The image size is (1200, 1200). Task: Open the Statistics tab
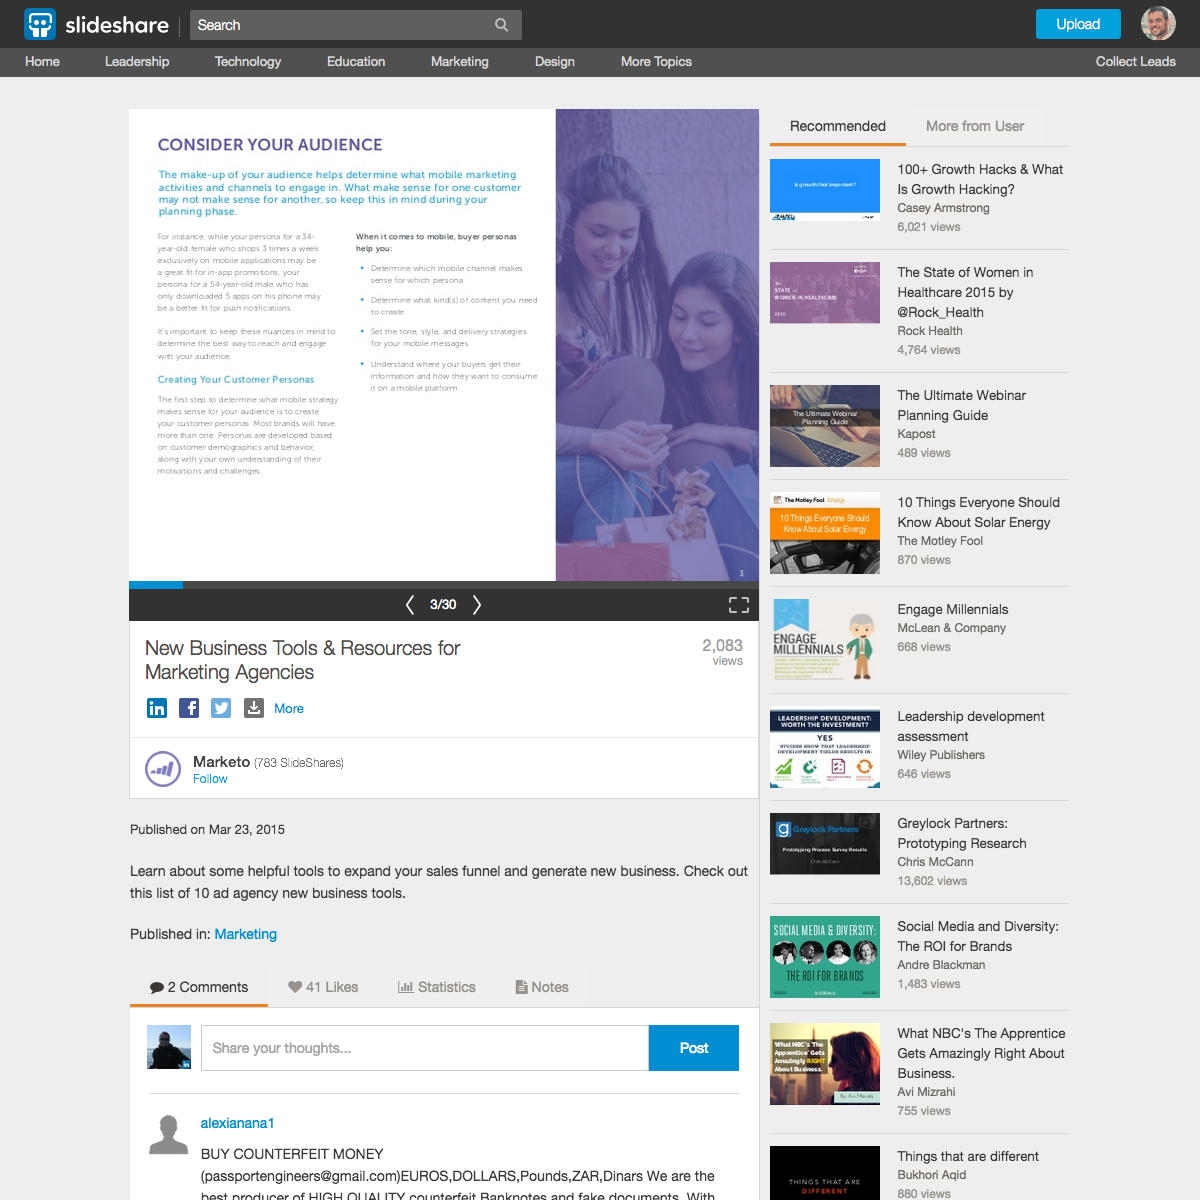[x=437, y=987]
